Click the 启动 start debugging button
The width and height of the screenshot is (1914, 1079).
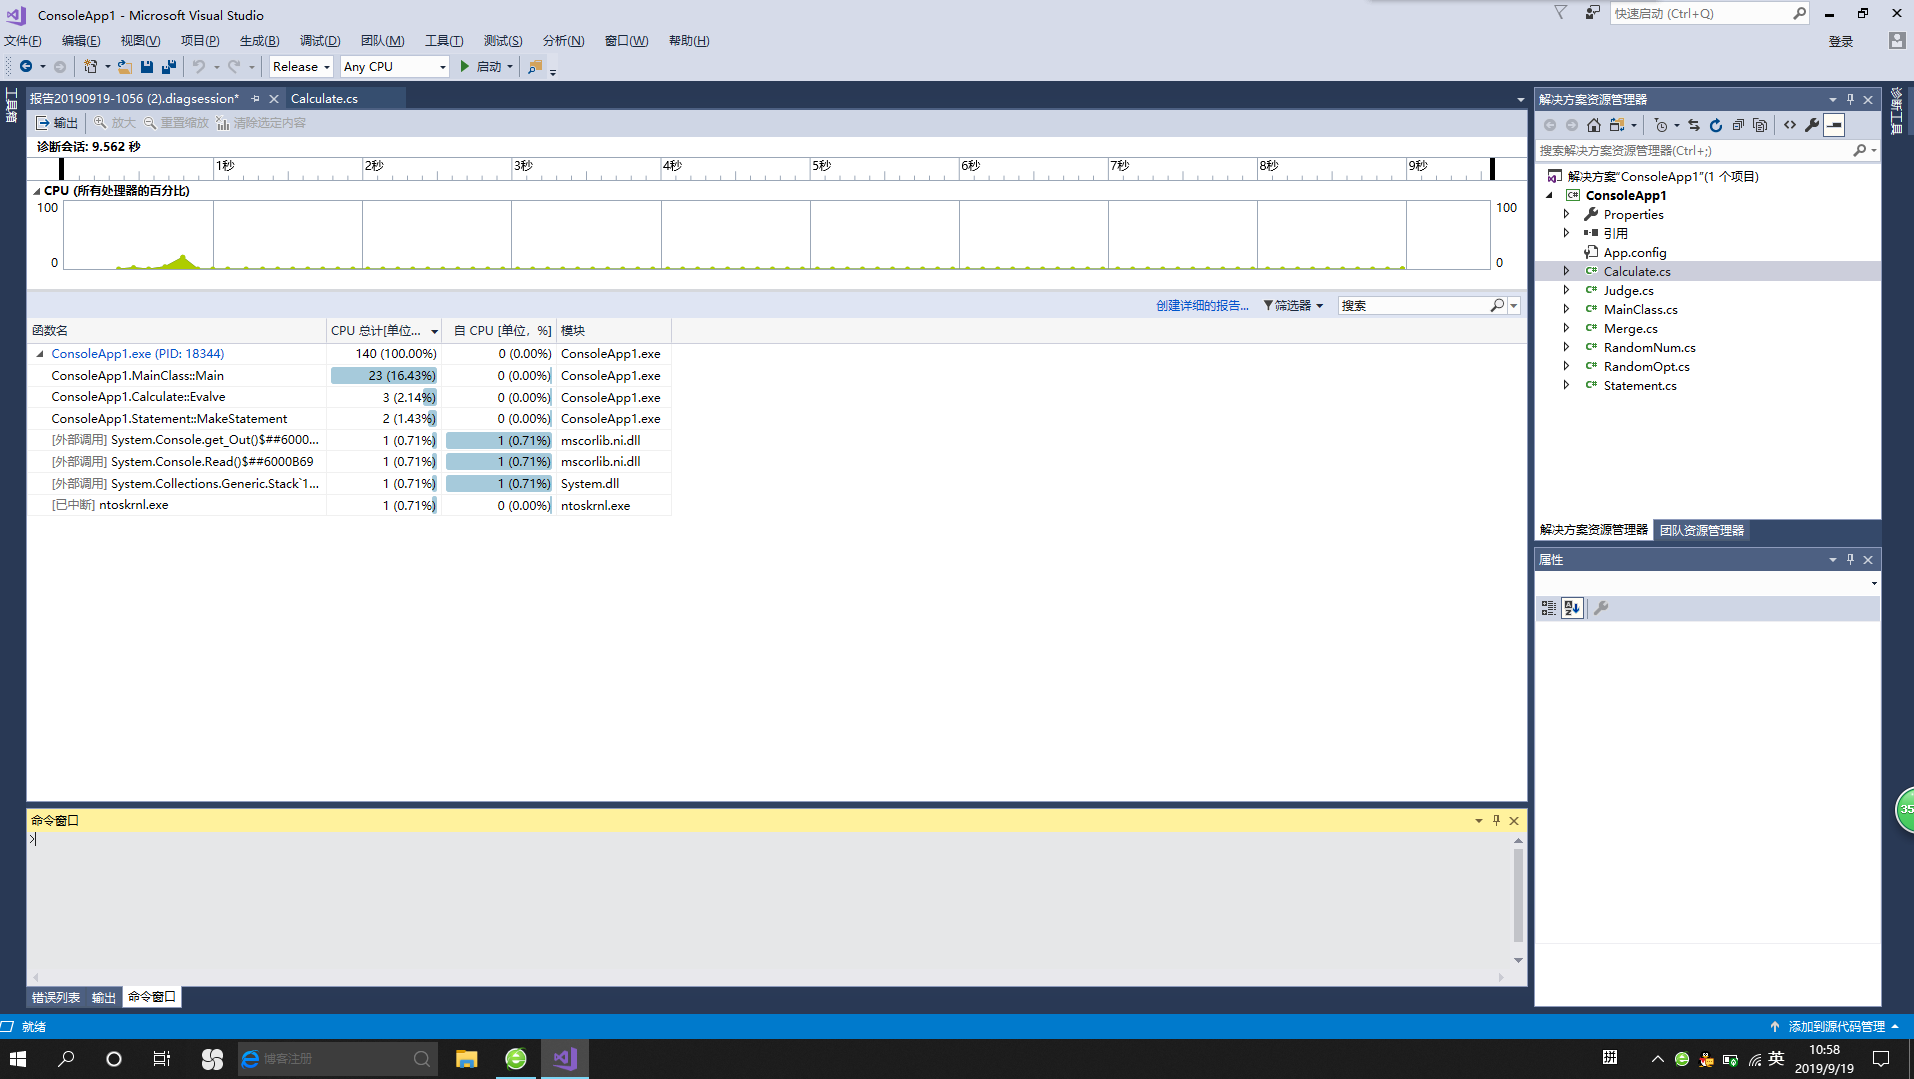coord(480,67)
